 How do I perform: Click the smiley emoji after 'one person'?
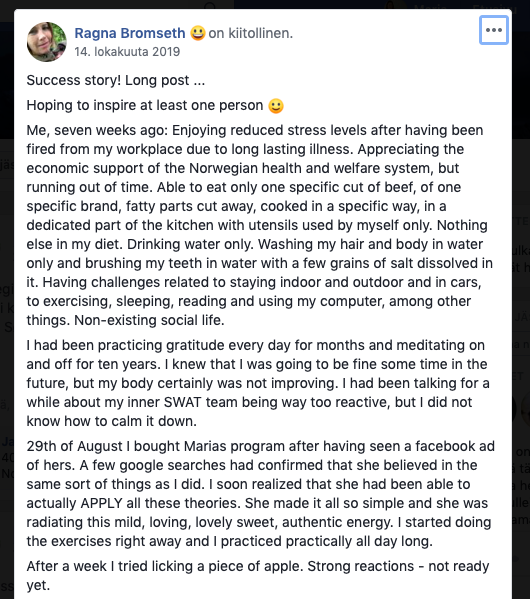pos(276,106)
